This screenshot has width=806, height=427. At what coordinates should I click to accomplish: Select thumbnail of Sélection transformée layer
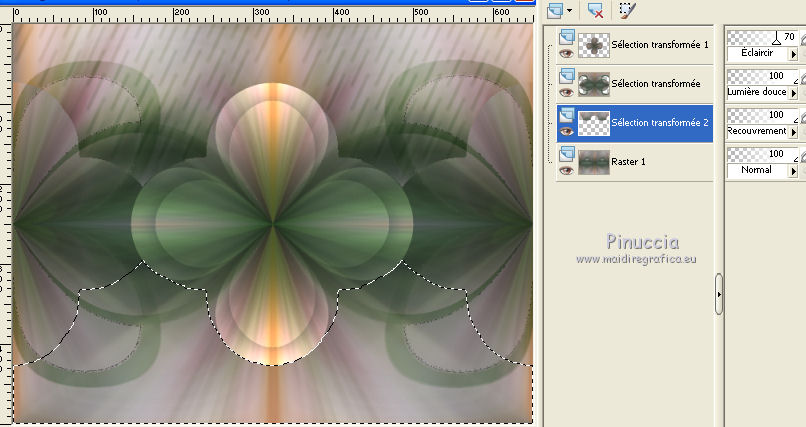[594, 84]
